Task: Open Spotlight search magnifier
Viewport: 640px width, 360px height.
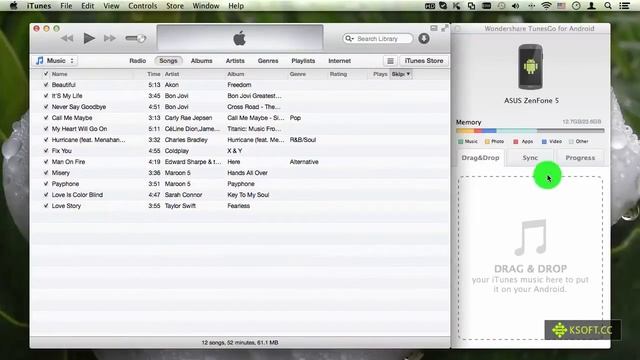Action: pyautogui.click(x=608, y=6)
